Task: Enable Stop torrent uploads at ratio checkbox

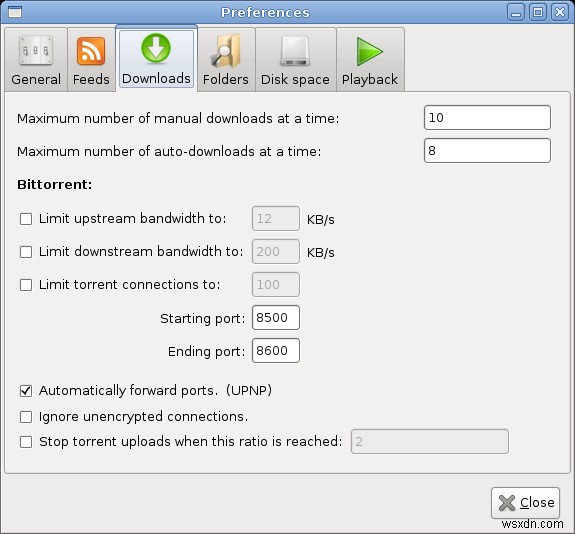Action: click(x=26, y=442)
